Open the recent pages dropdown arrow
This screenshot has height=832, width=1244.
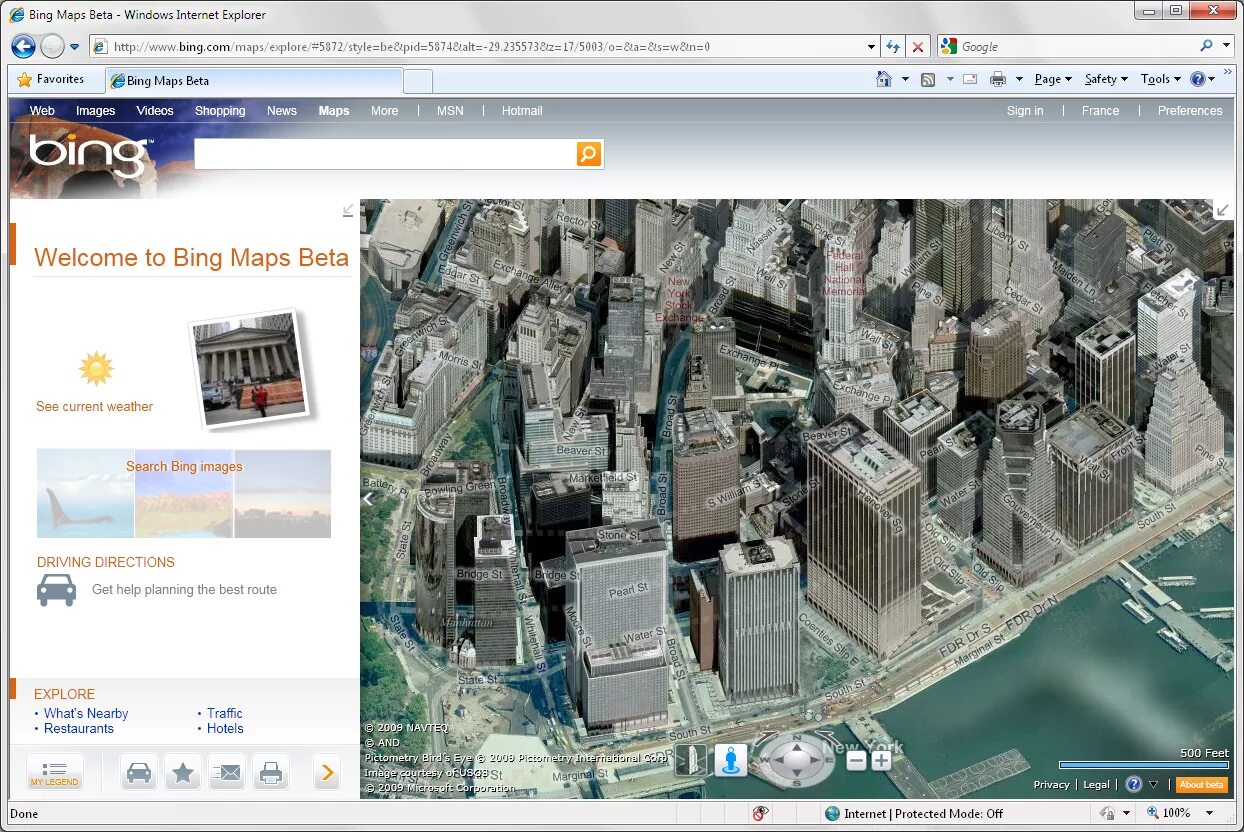(x=74, y=47)
